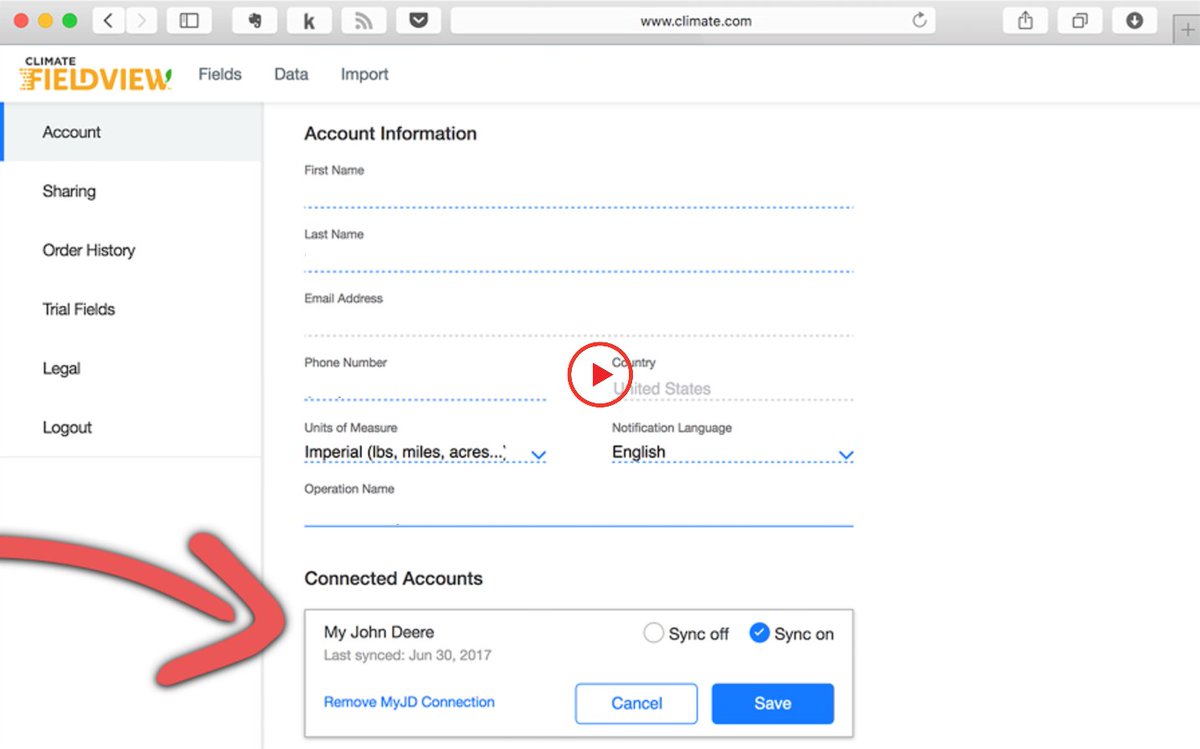1200x749 pixels.
Task: Click the Operation Name field
Action: pyautogui.click(x=578, y=512)
